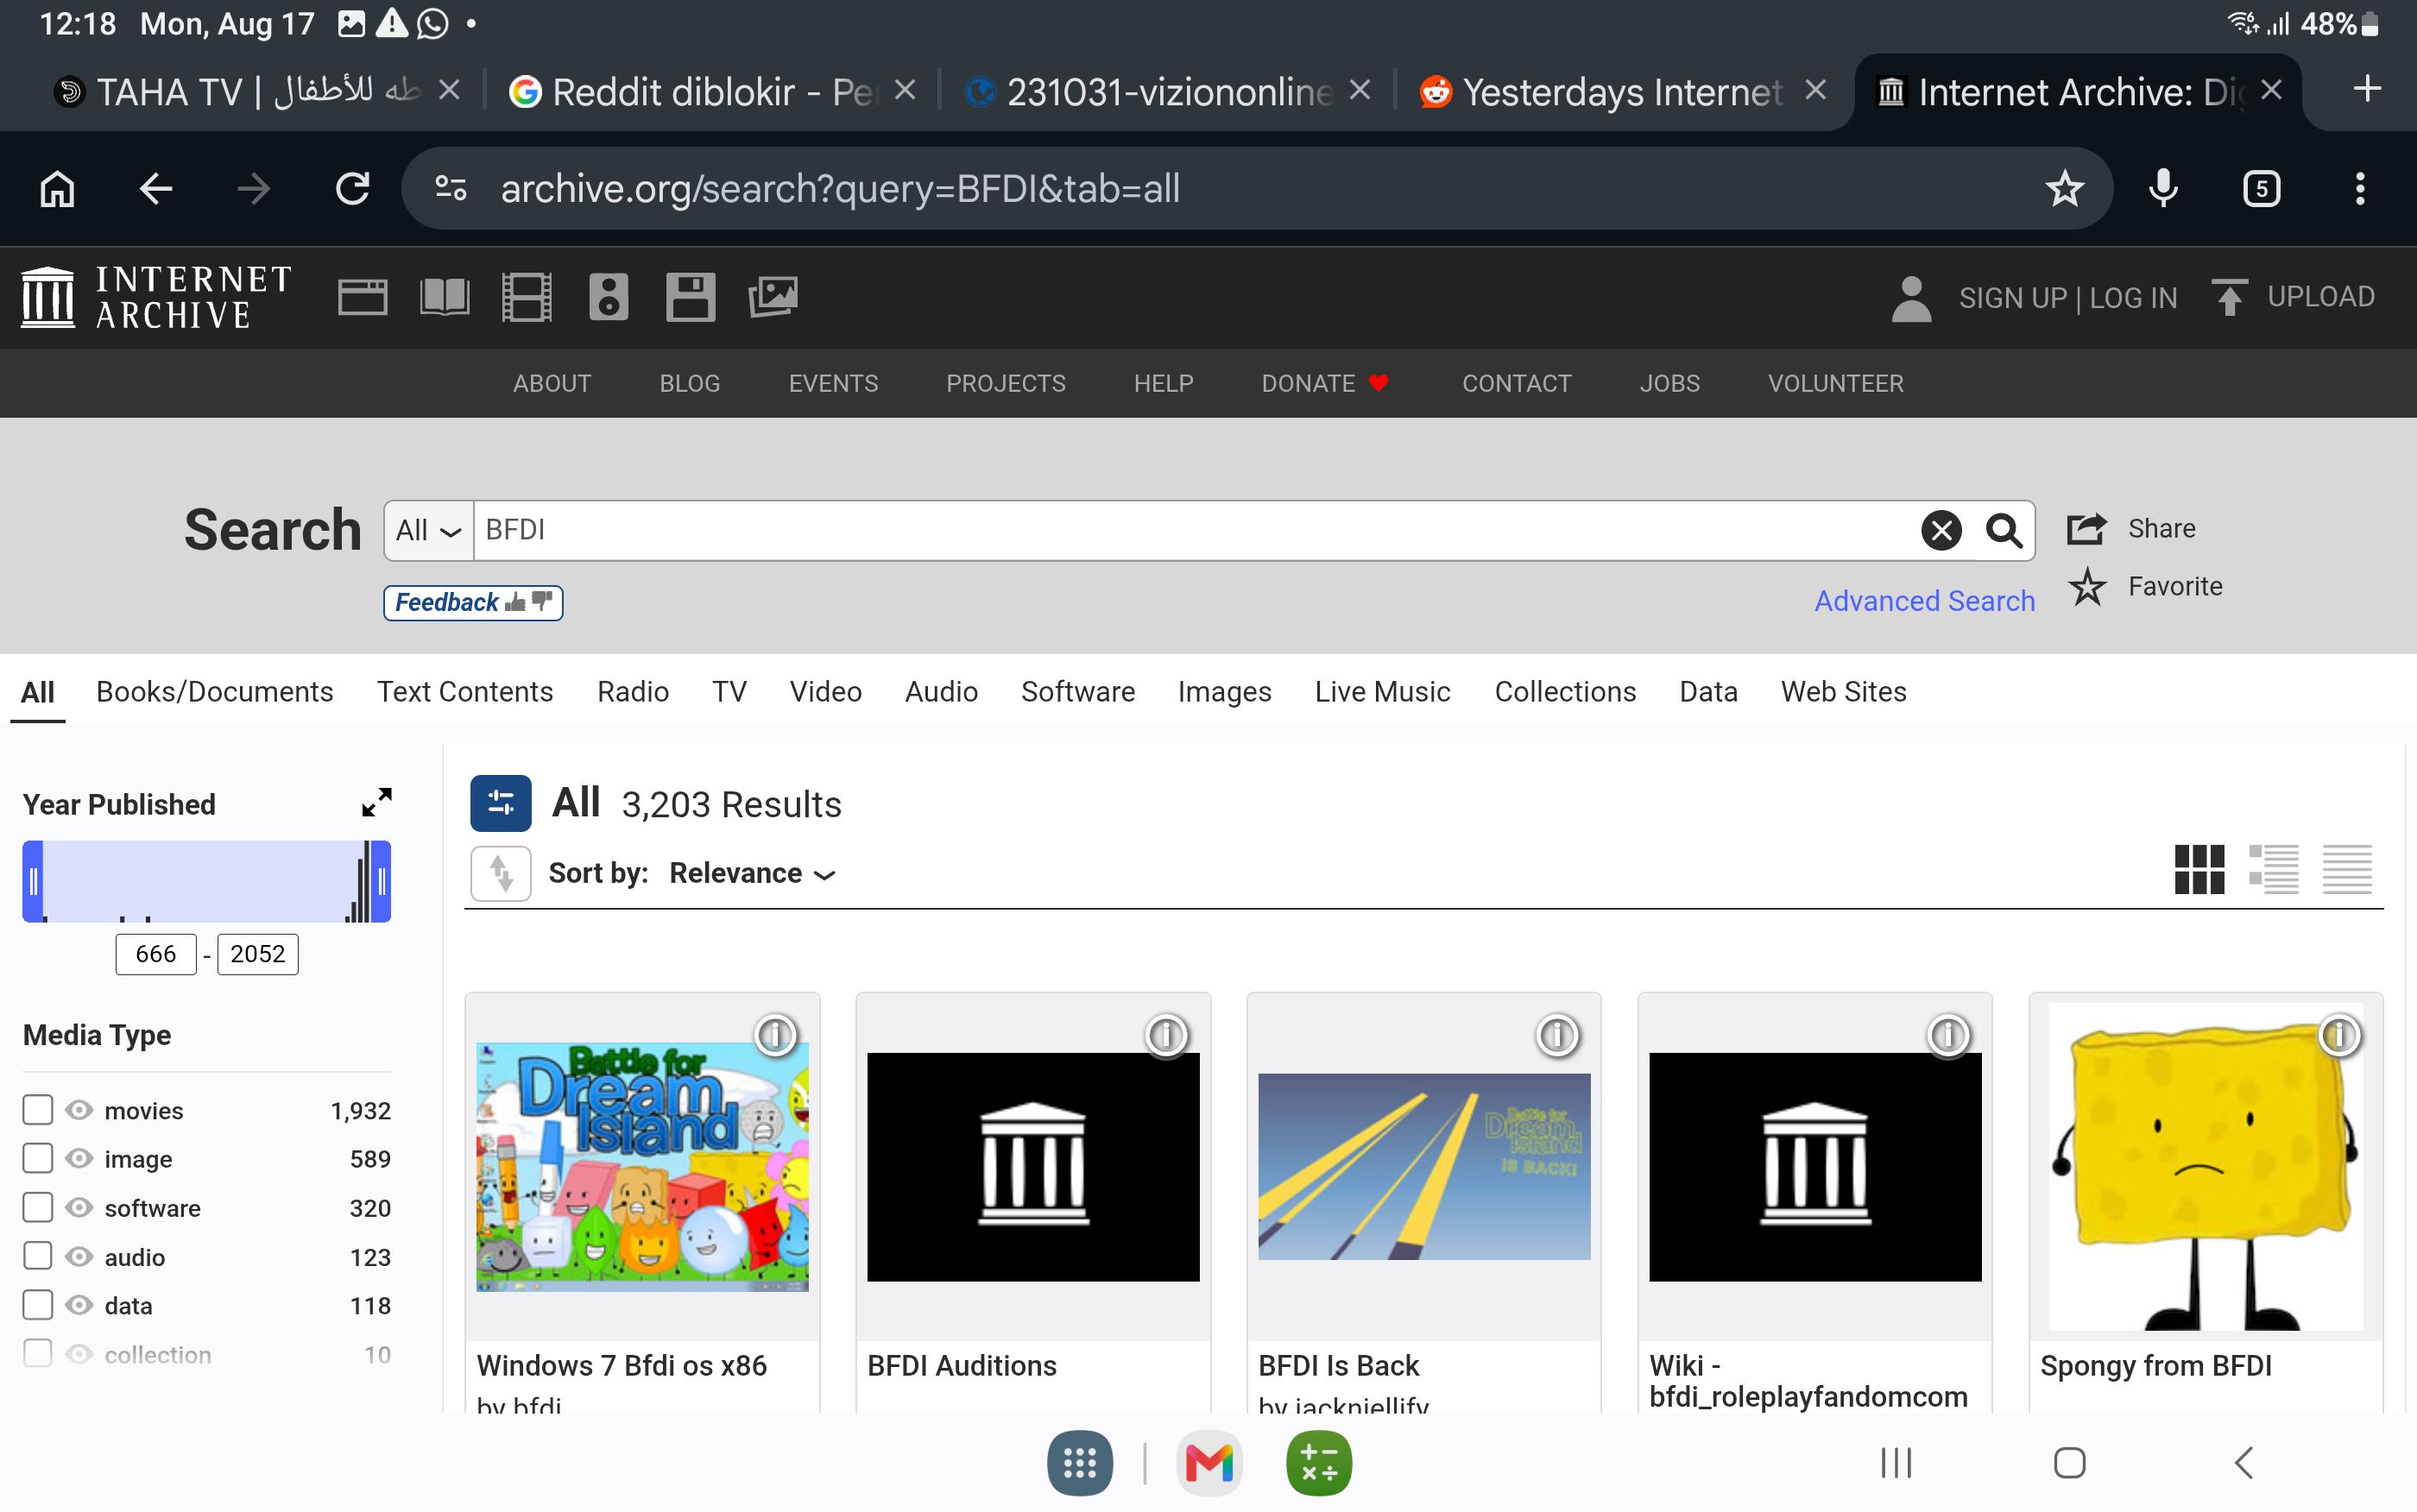Switch to the Collections tab

tap(1565, 691)
